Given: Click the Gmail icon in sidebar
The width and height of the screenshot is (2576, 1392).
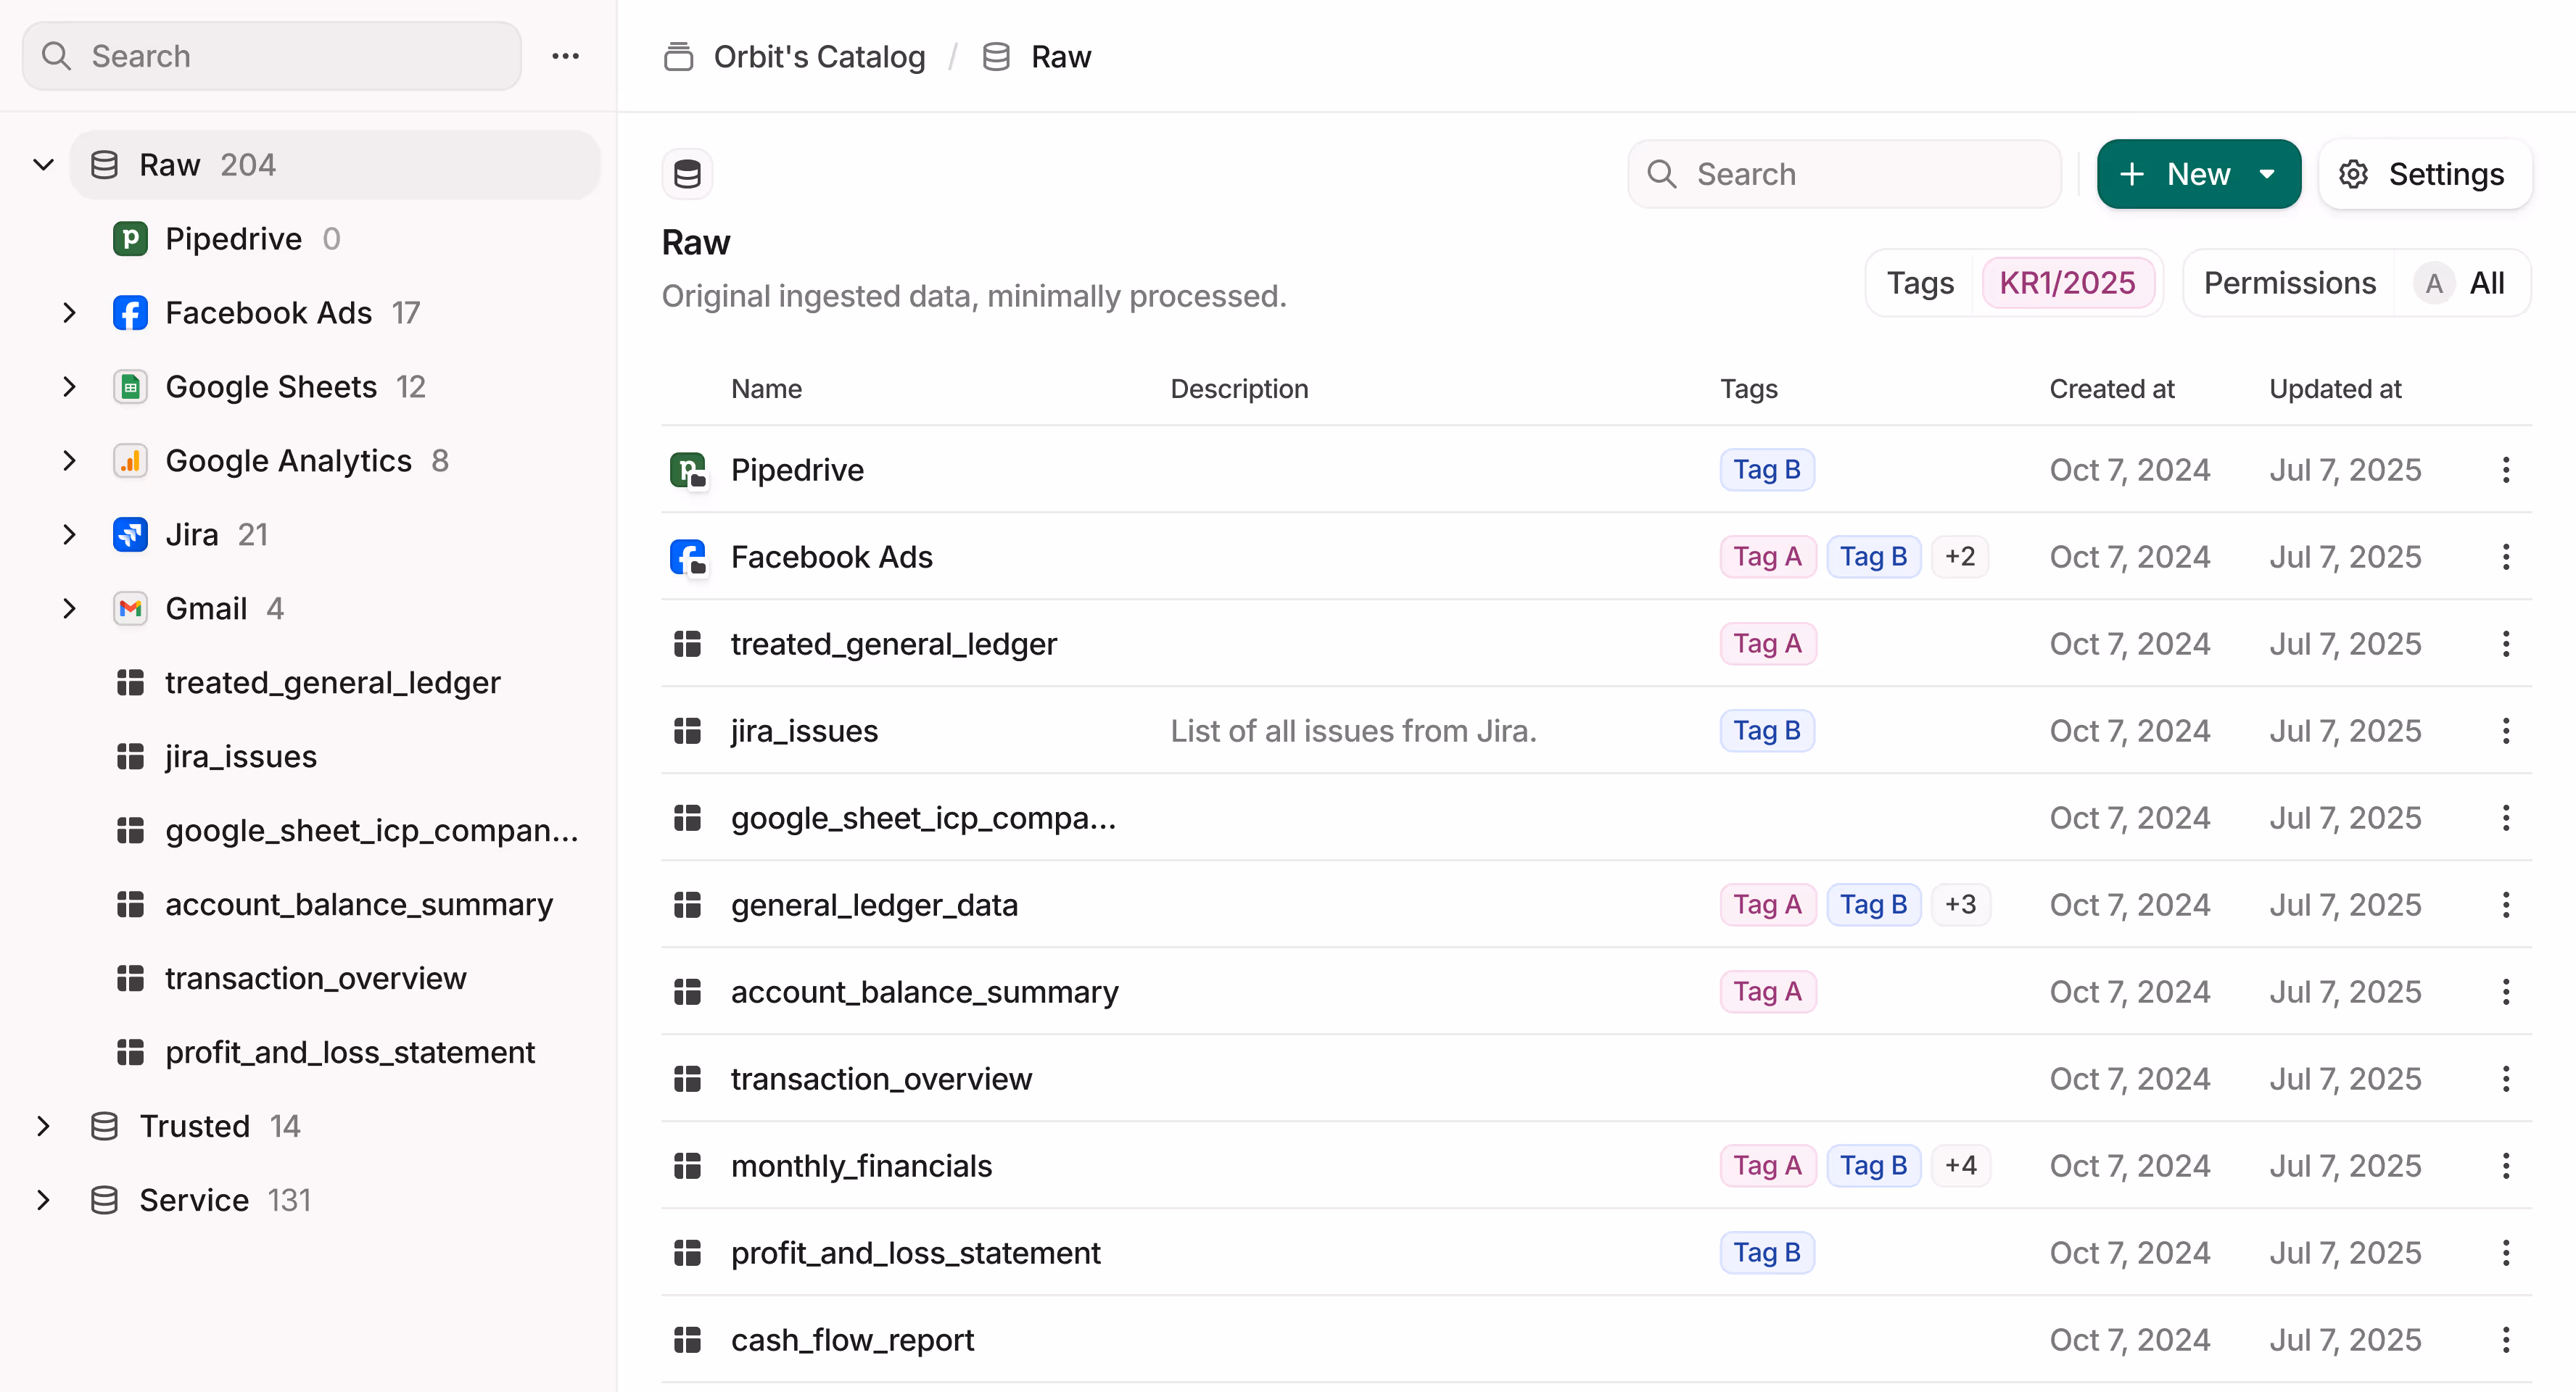Looking at the screenshot, I should 130,609.
